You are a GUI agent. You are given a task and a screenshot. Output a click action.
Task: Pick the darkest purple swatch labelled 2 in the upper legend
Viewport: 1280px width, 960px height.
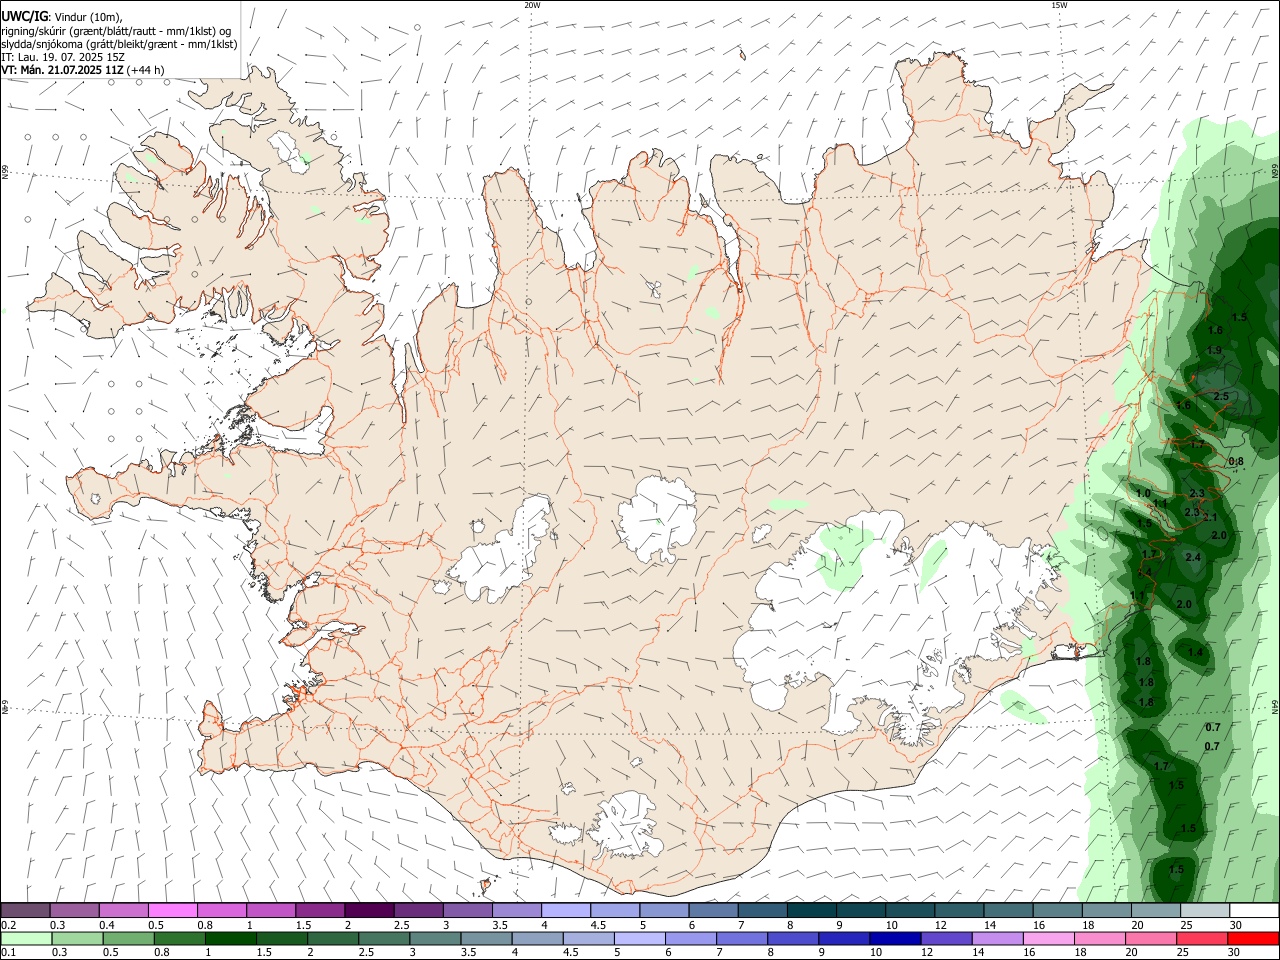tap(369, 911)
